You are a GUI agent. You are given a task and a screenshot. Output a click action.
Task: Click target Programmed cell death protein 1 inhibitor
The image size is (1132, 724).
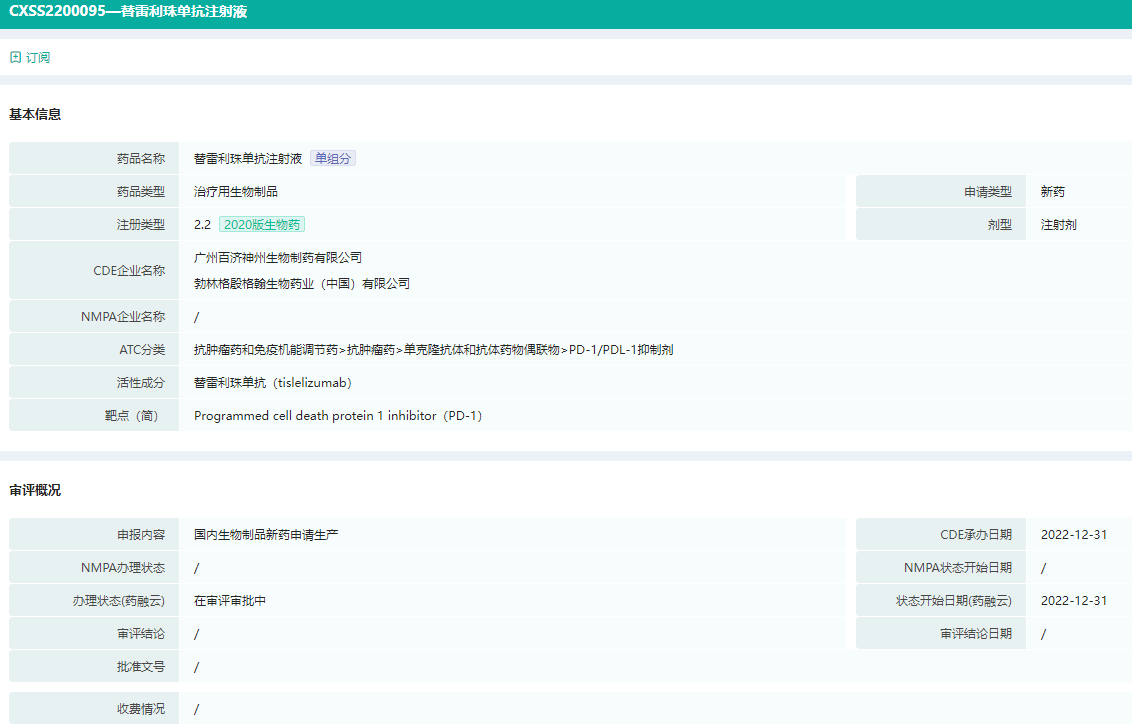(x=338, y=416)
